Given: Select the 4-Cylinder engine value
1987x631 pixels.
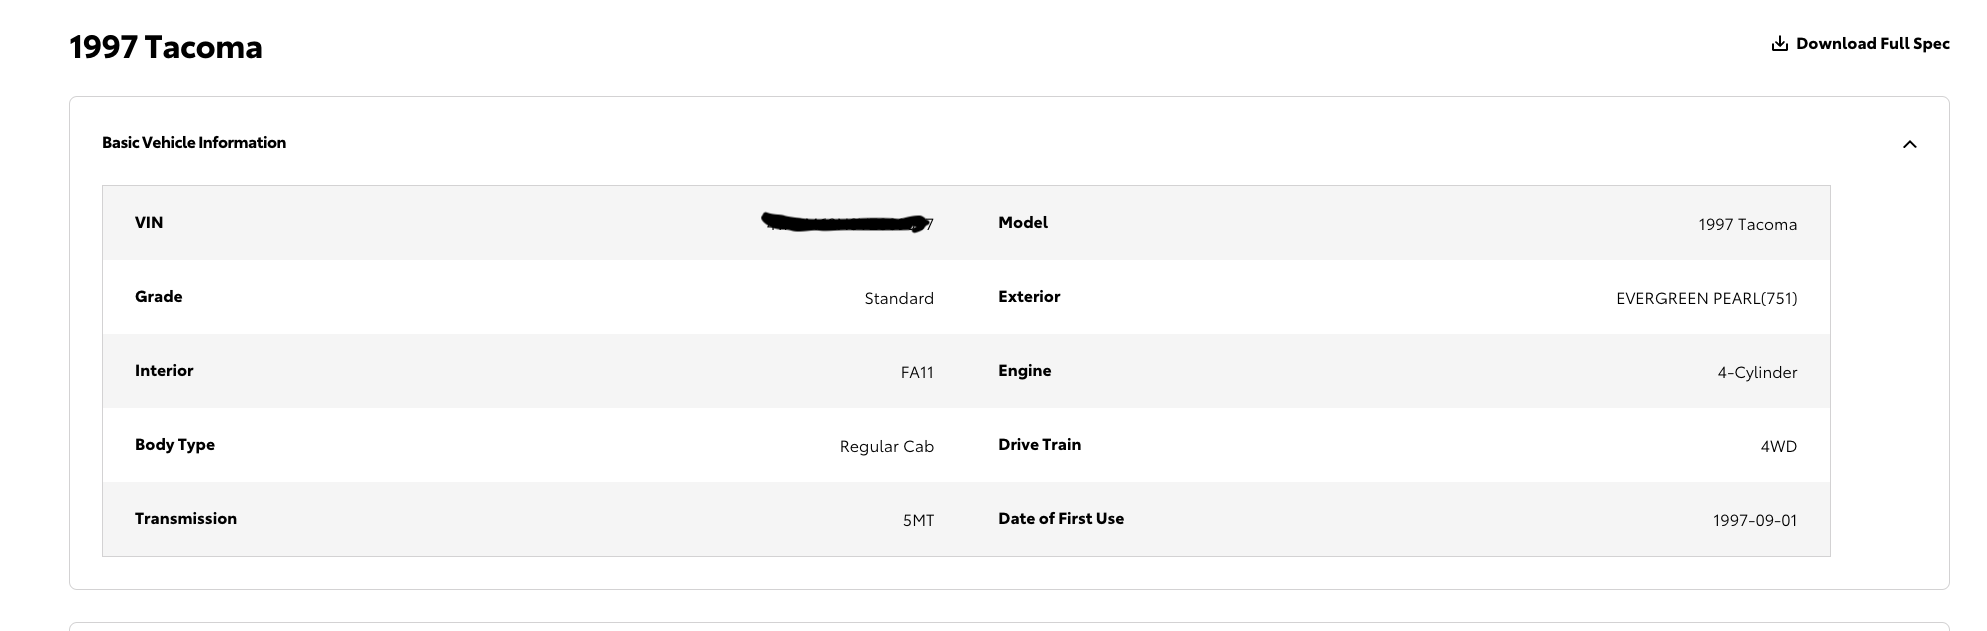Looking at the screenshot, I should [x=1757, y=373].
